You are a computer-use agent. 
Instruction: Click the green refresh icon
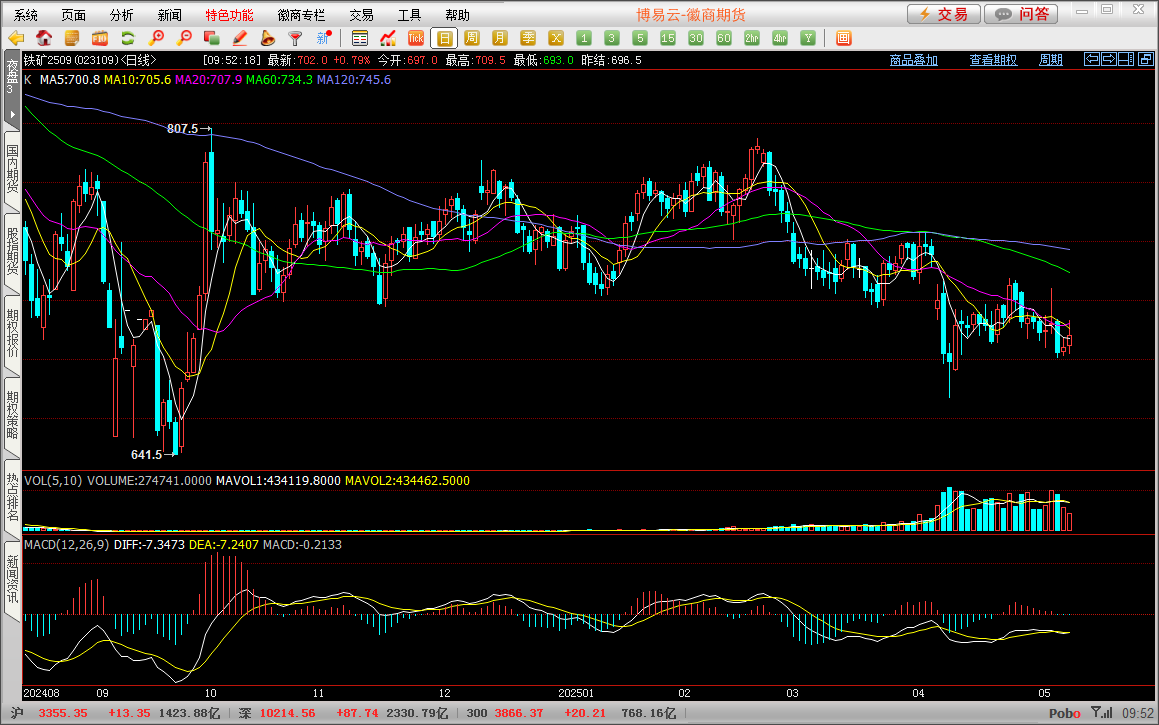click(x=127, y=38)
